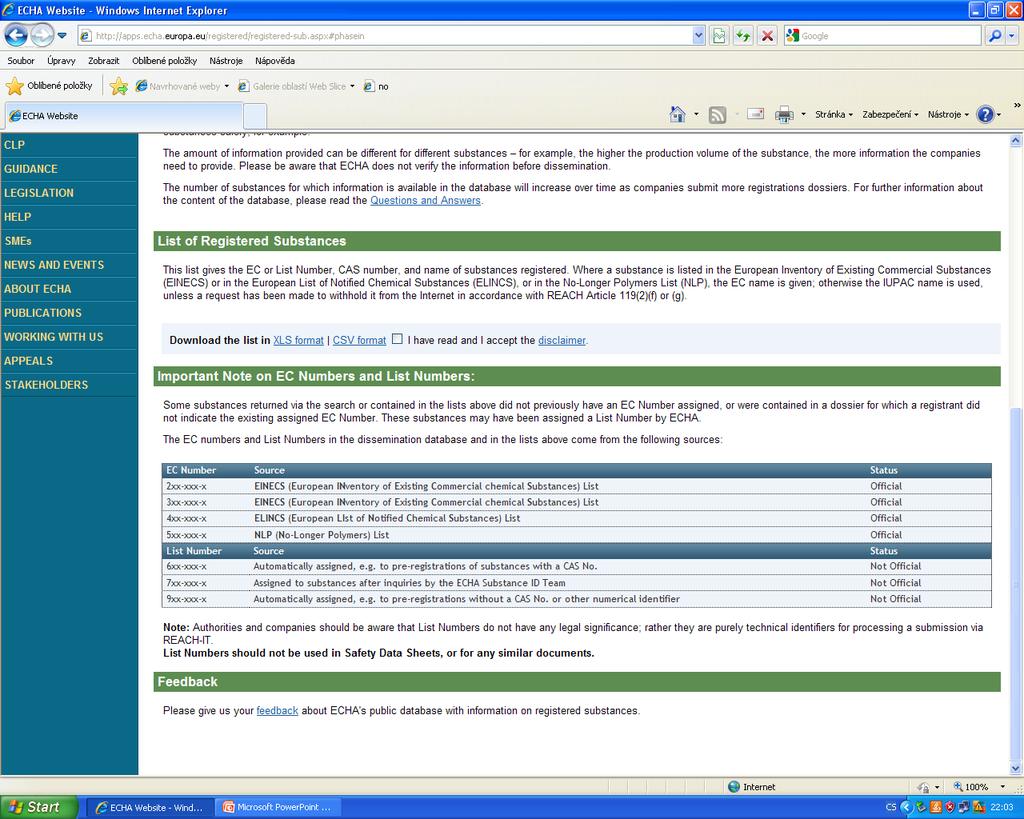Go to APPEALS page
The width and height of the screenshot is (1024, 819).
click(x=28, y=361)
